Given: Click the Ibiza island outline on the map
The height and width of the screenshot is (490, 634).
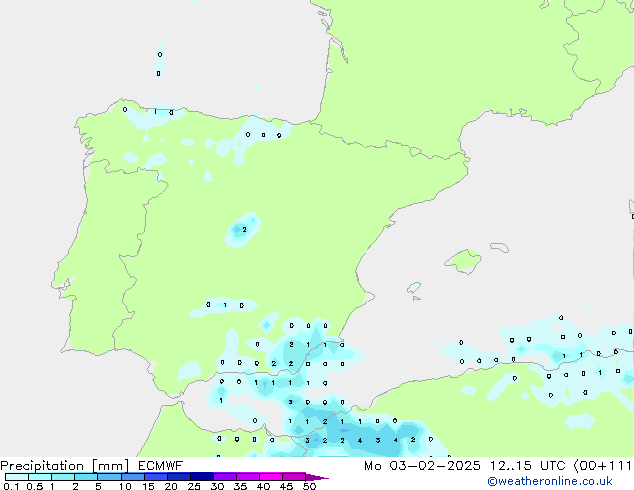Looking at the screenshot, I should click(414, 288).
